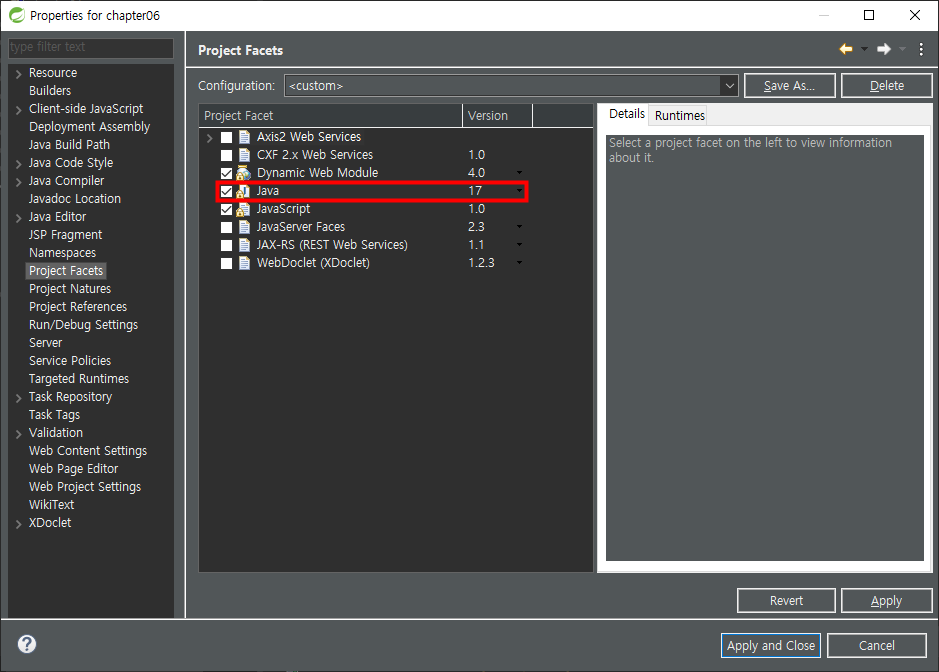
Task: Expand the Resource tree node
Action: [19, 74]
